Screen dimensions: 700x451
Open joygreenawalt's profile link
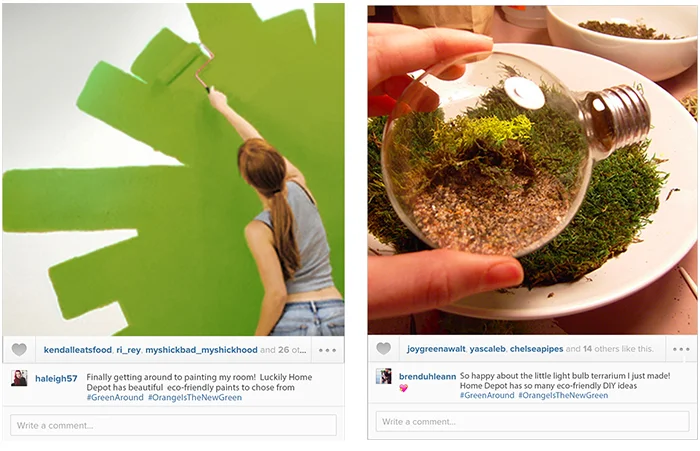436,349
